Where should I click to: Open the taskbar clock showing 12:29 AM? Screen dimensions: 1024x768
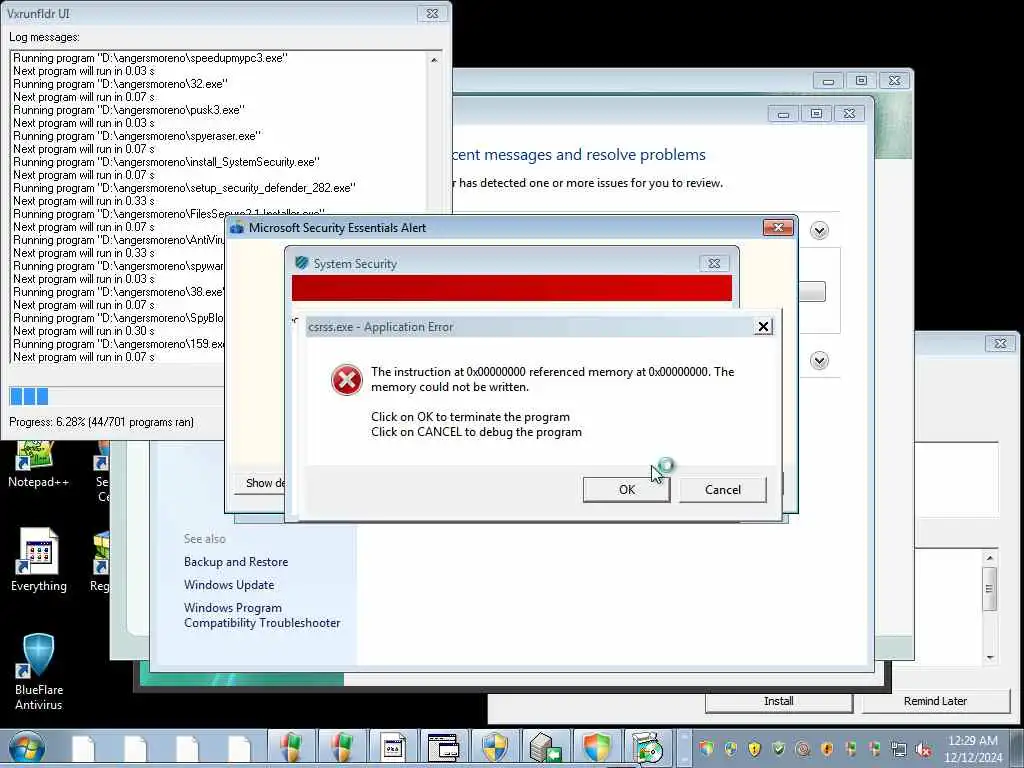[972, 749]
